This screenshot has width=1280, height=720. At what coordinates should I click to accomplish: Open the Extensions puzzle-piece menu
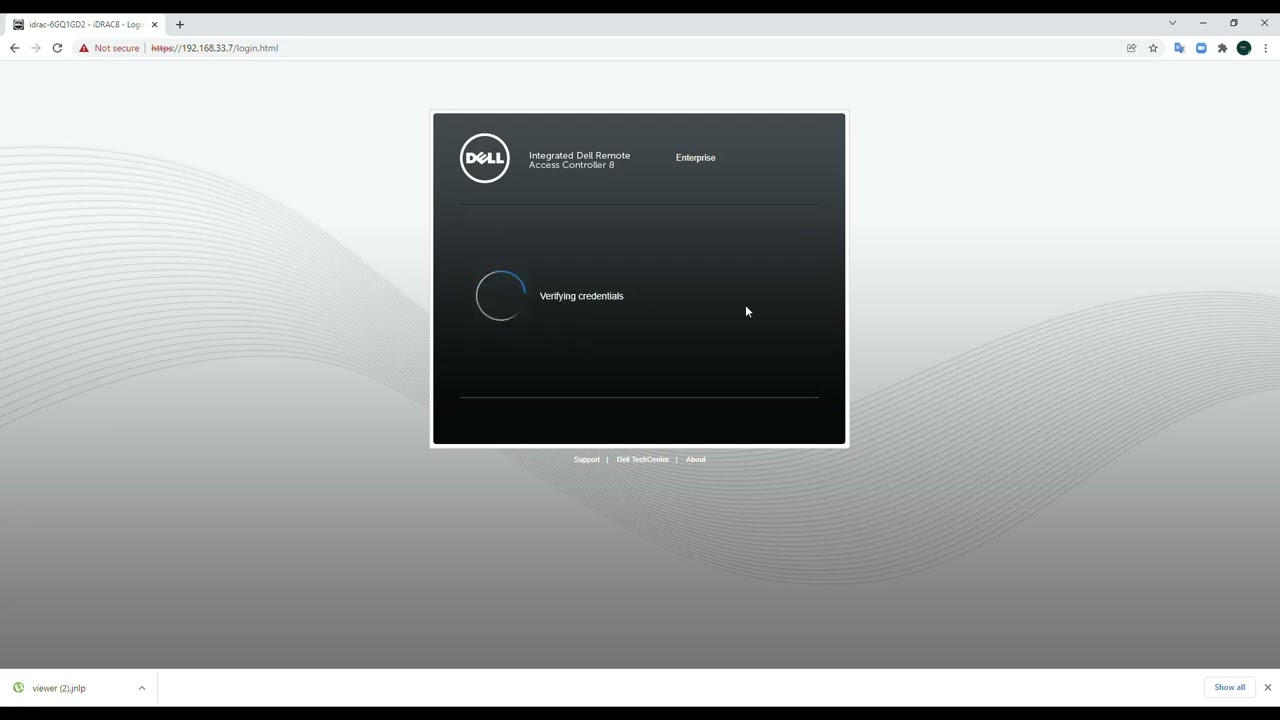1222,48
